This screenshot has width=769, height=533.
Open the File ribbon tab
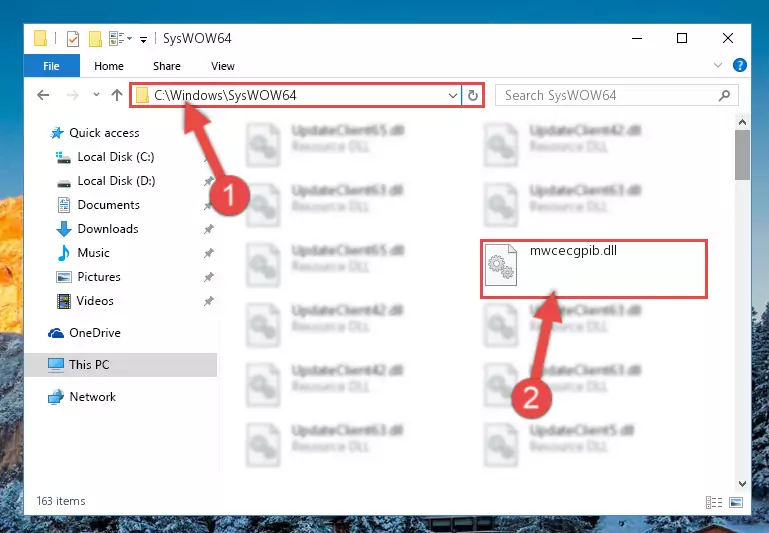point(51,66)
